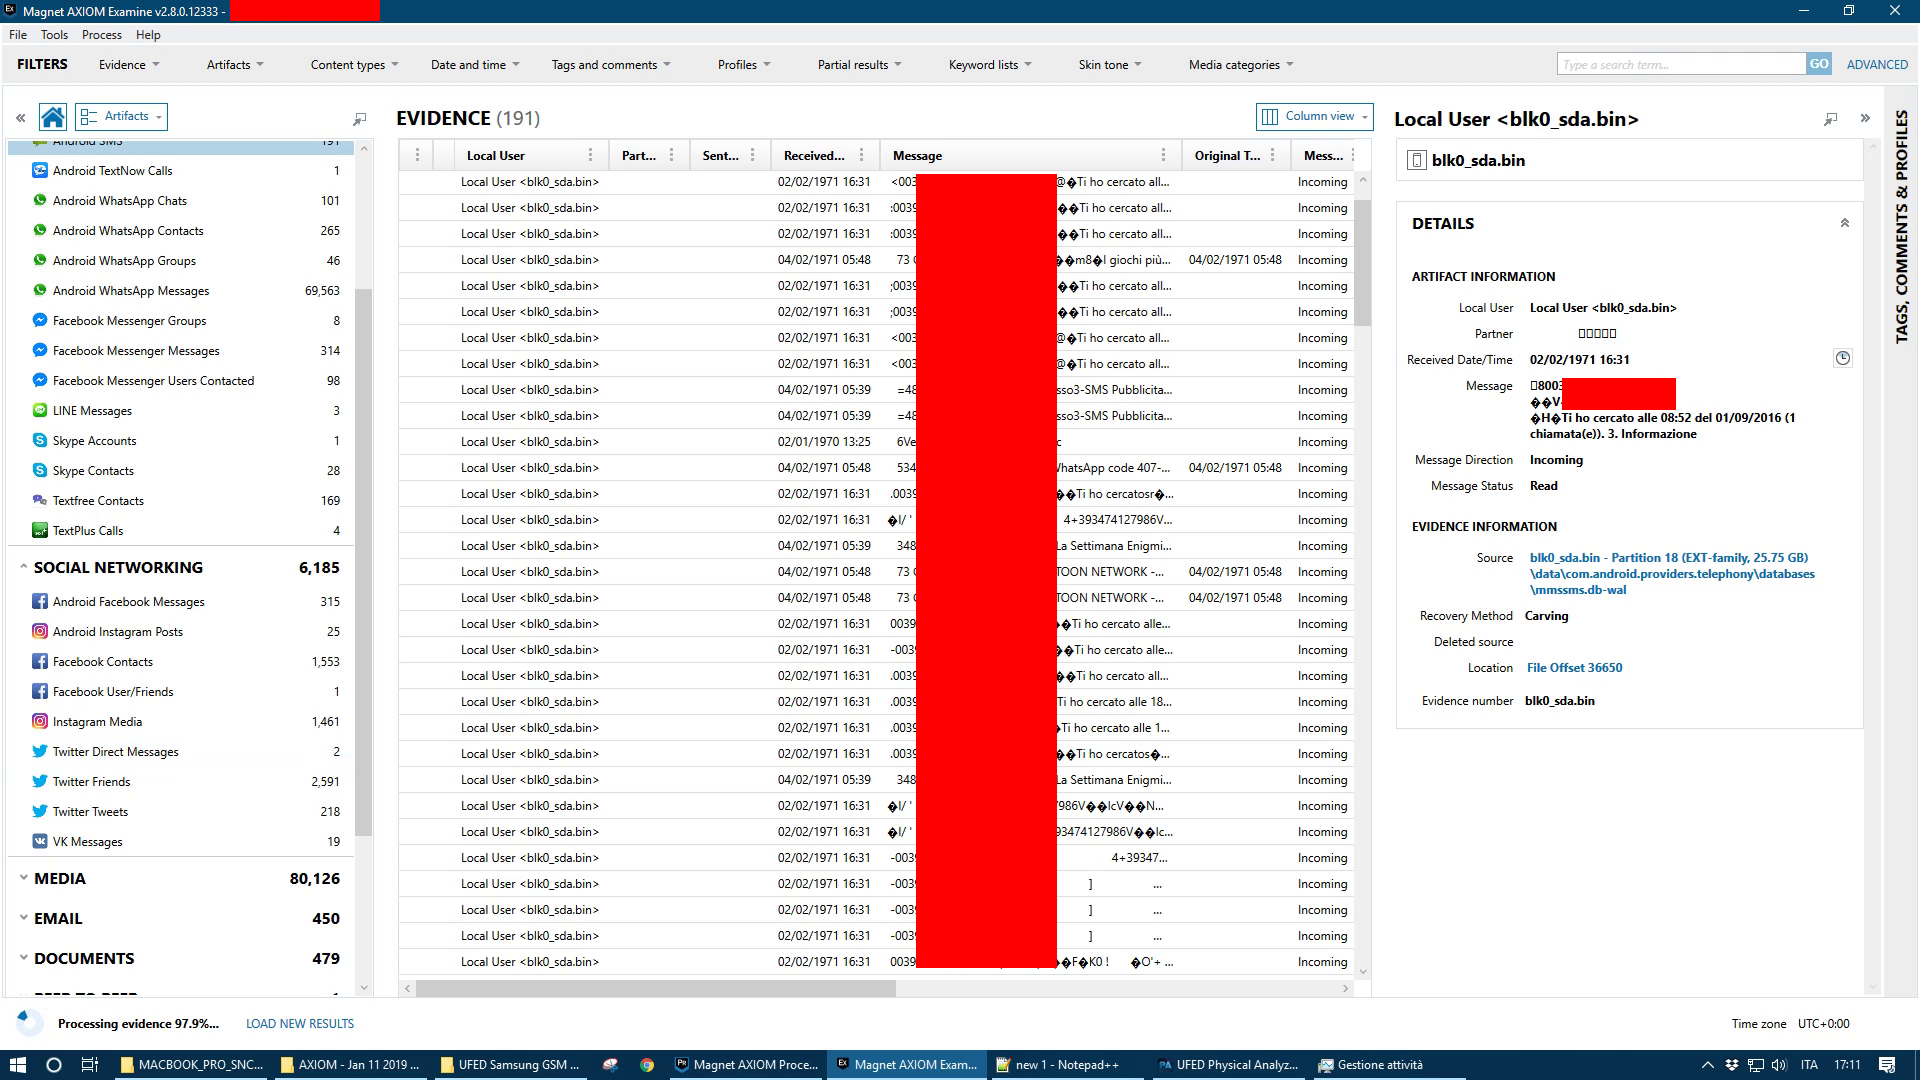Expand the EMAIL category
Image resolution: width=1920 pixels, height=1080 pixels.
click(23, 918)
